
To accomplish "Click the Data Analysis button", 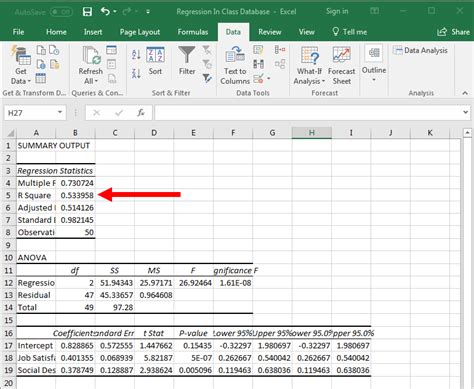I will [420, 51].
